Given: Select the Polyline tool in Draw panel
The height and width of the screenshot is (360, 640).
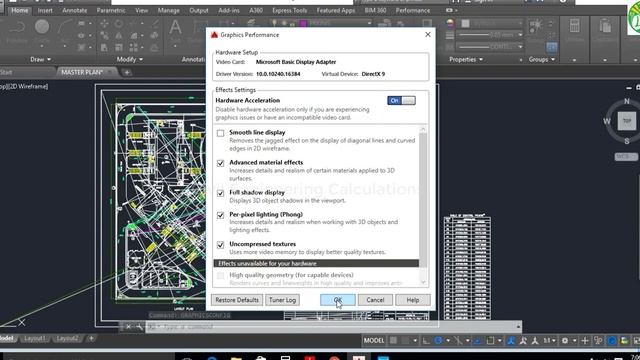Looking at the screenshot, I should [x=16, y=27].
